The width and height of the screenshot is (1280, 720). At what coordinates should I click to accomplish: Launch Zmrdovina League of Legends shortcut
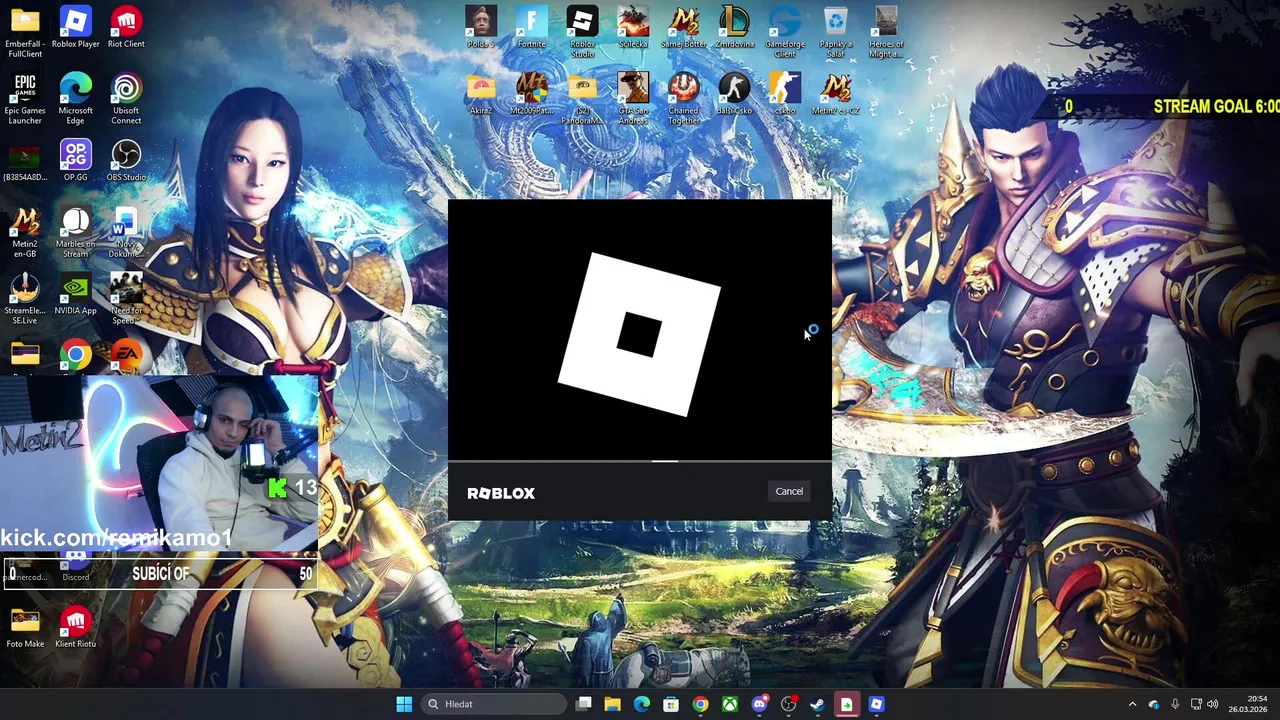[x=734, y=27]
